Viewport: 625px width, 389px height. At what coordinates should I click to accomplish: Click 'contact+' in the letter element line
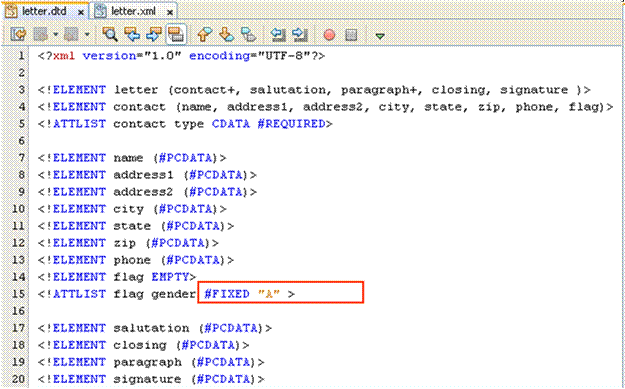click(205, 90)
